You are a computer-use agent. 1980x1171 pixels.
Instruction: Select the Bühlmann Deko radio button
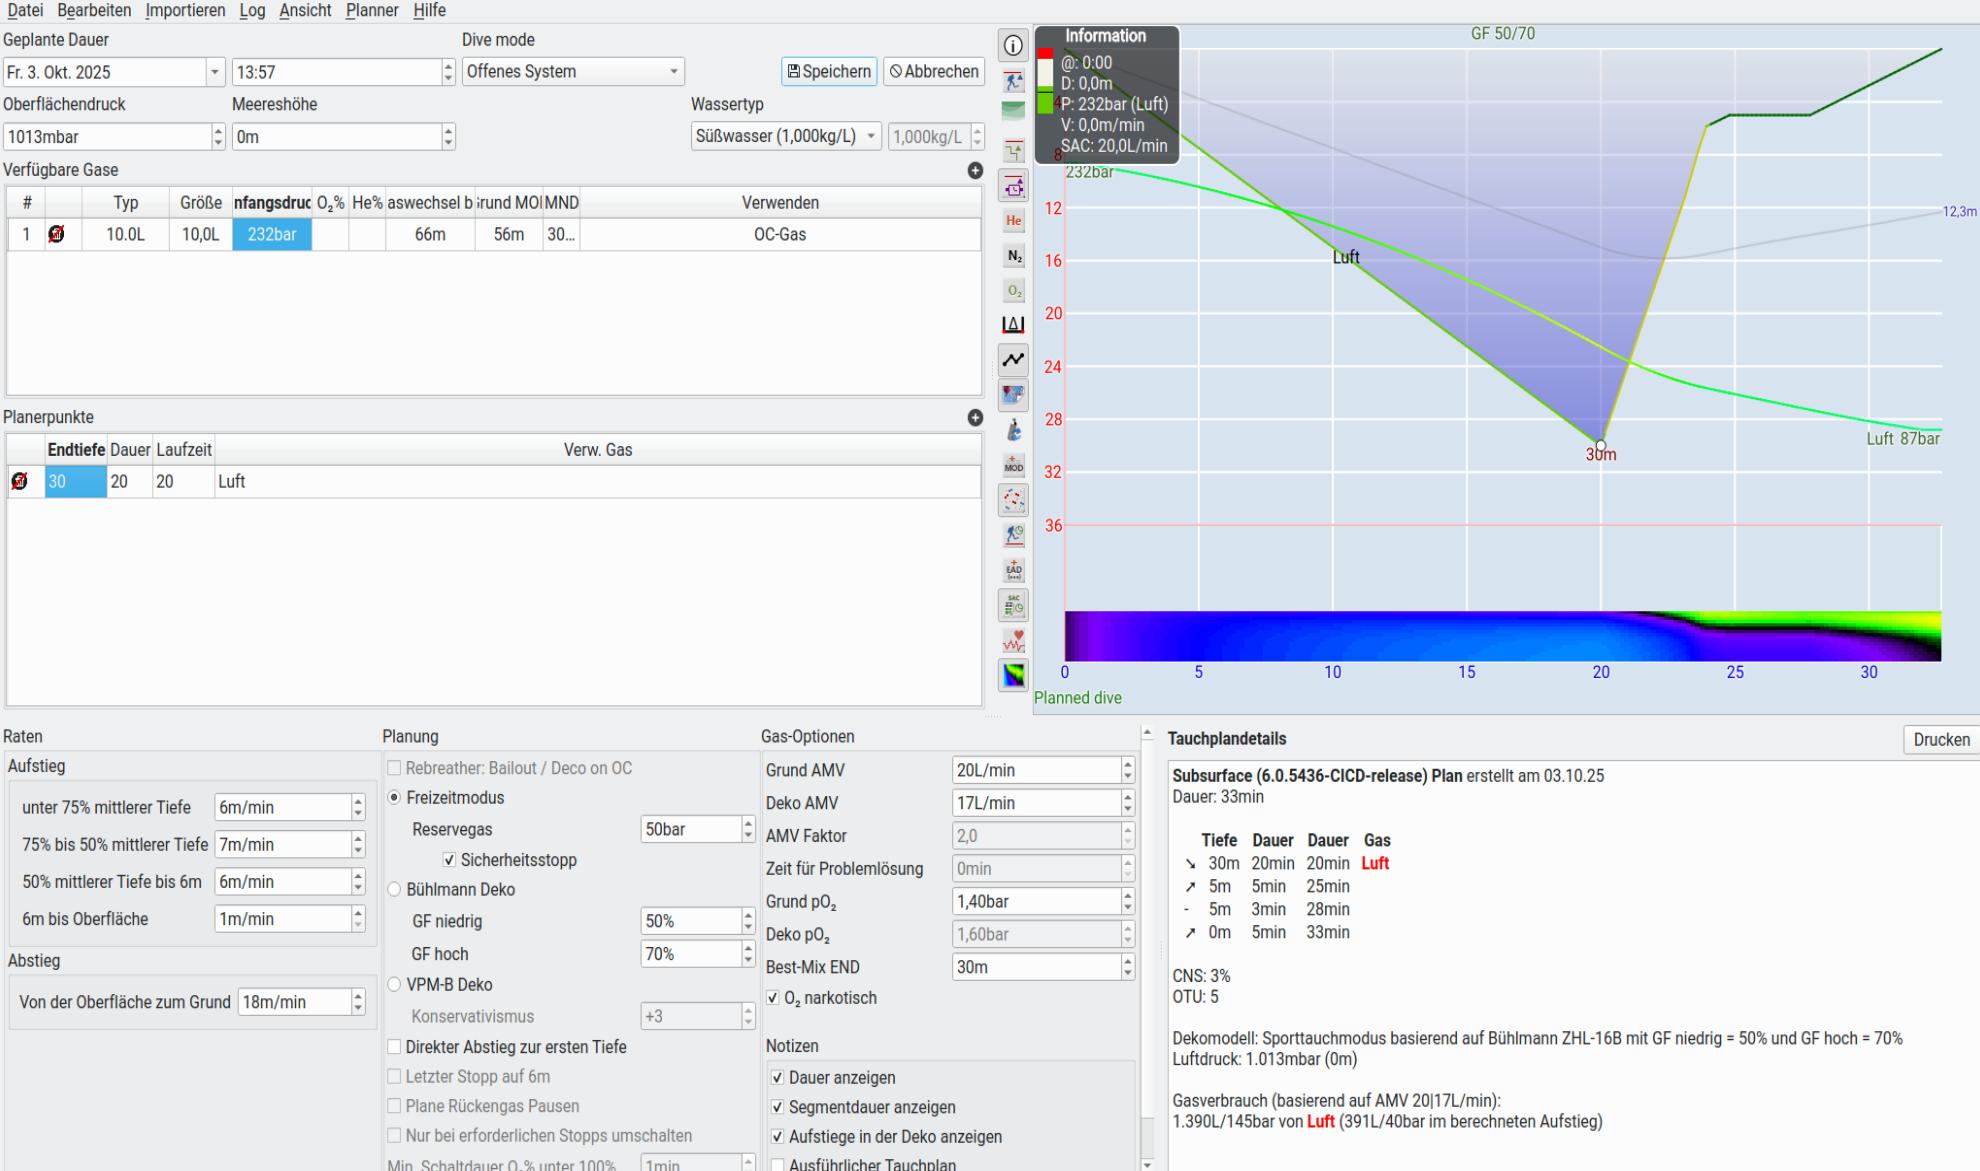click(x=394, y=889)
